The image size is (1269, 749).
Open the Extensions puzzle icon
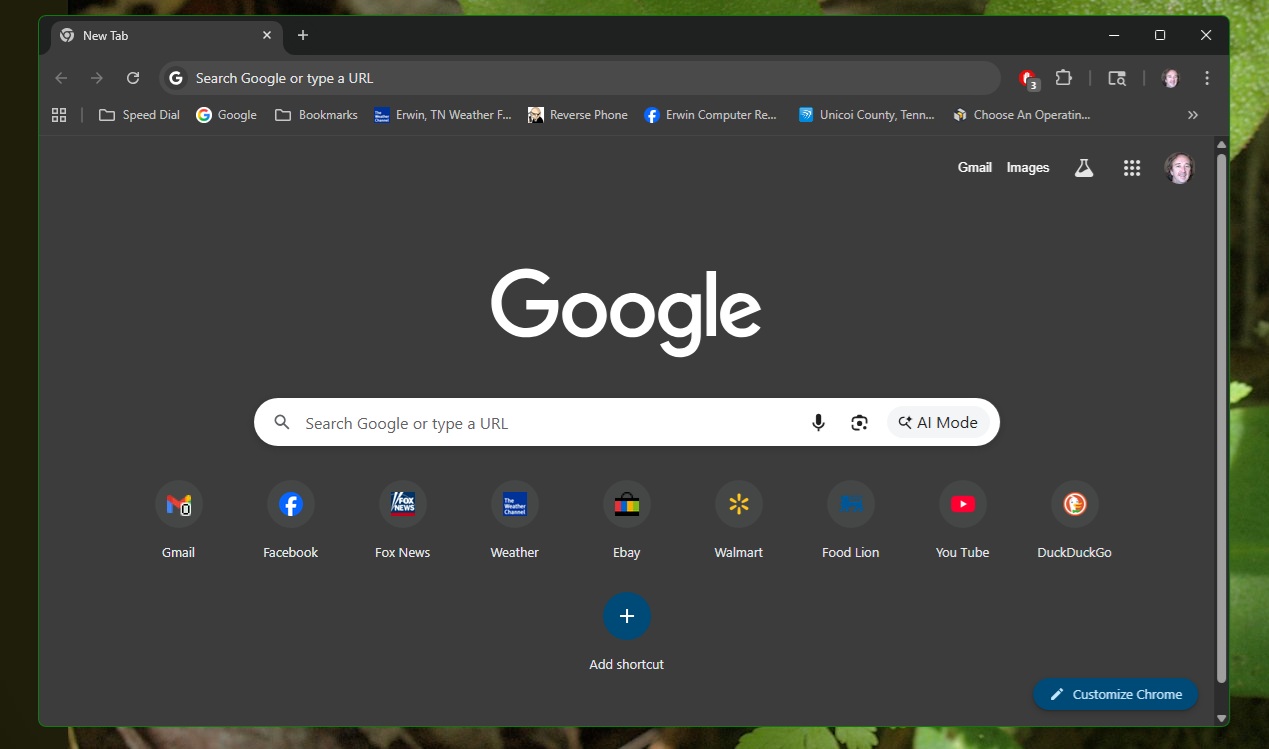point(1064,78)
